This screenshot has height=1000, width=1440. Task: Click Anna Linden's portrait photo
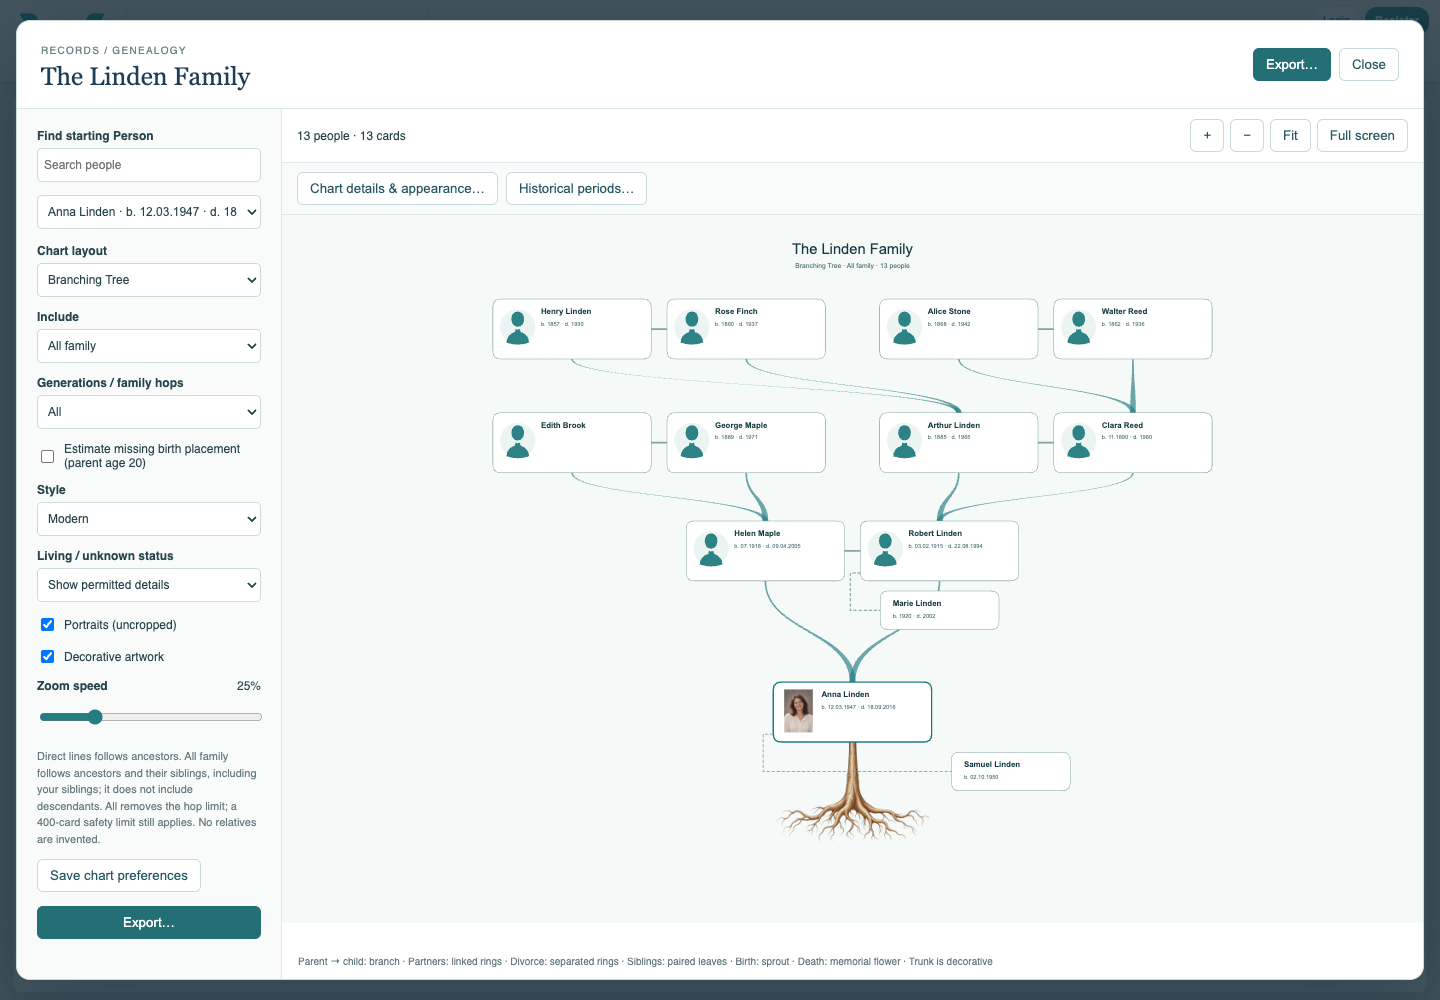point(798,711)
